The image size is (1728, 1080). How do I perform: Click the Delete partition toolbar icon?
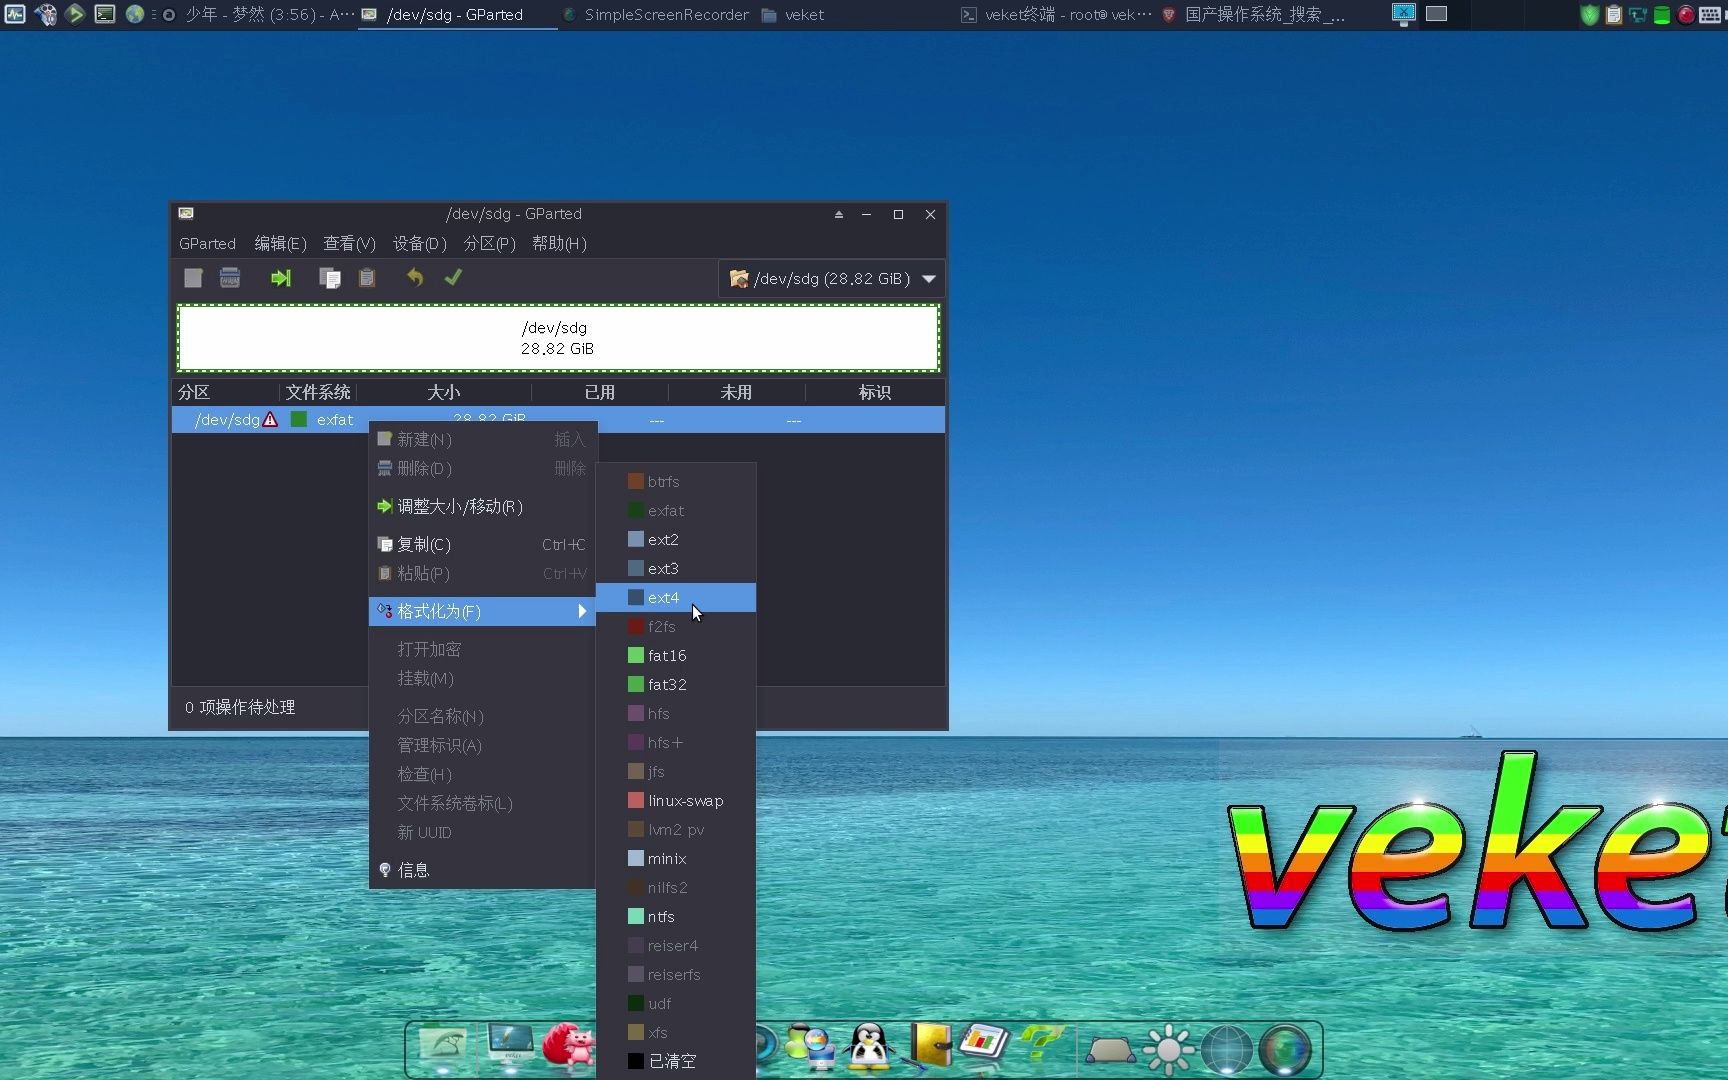click(230, 278)
